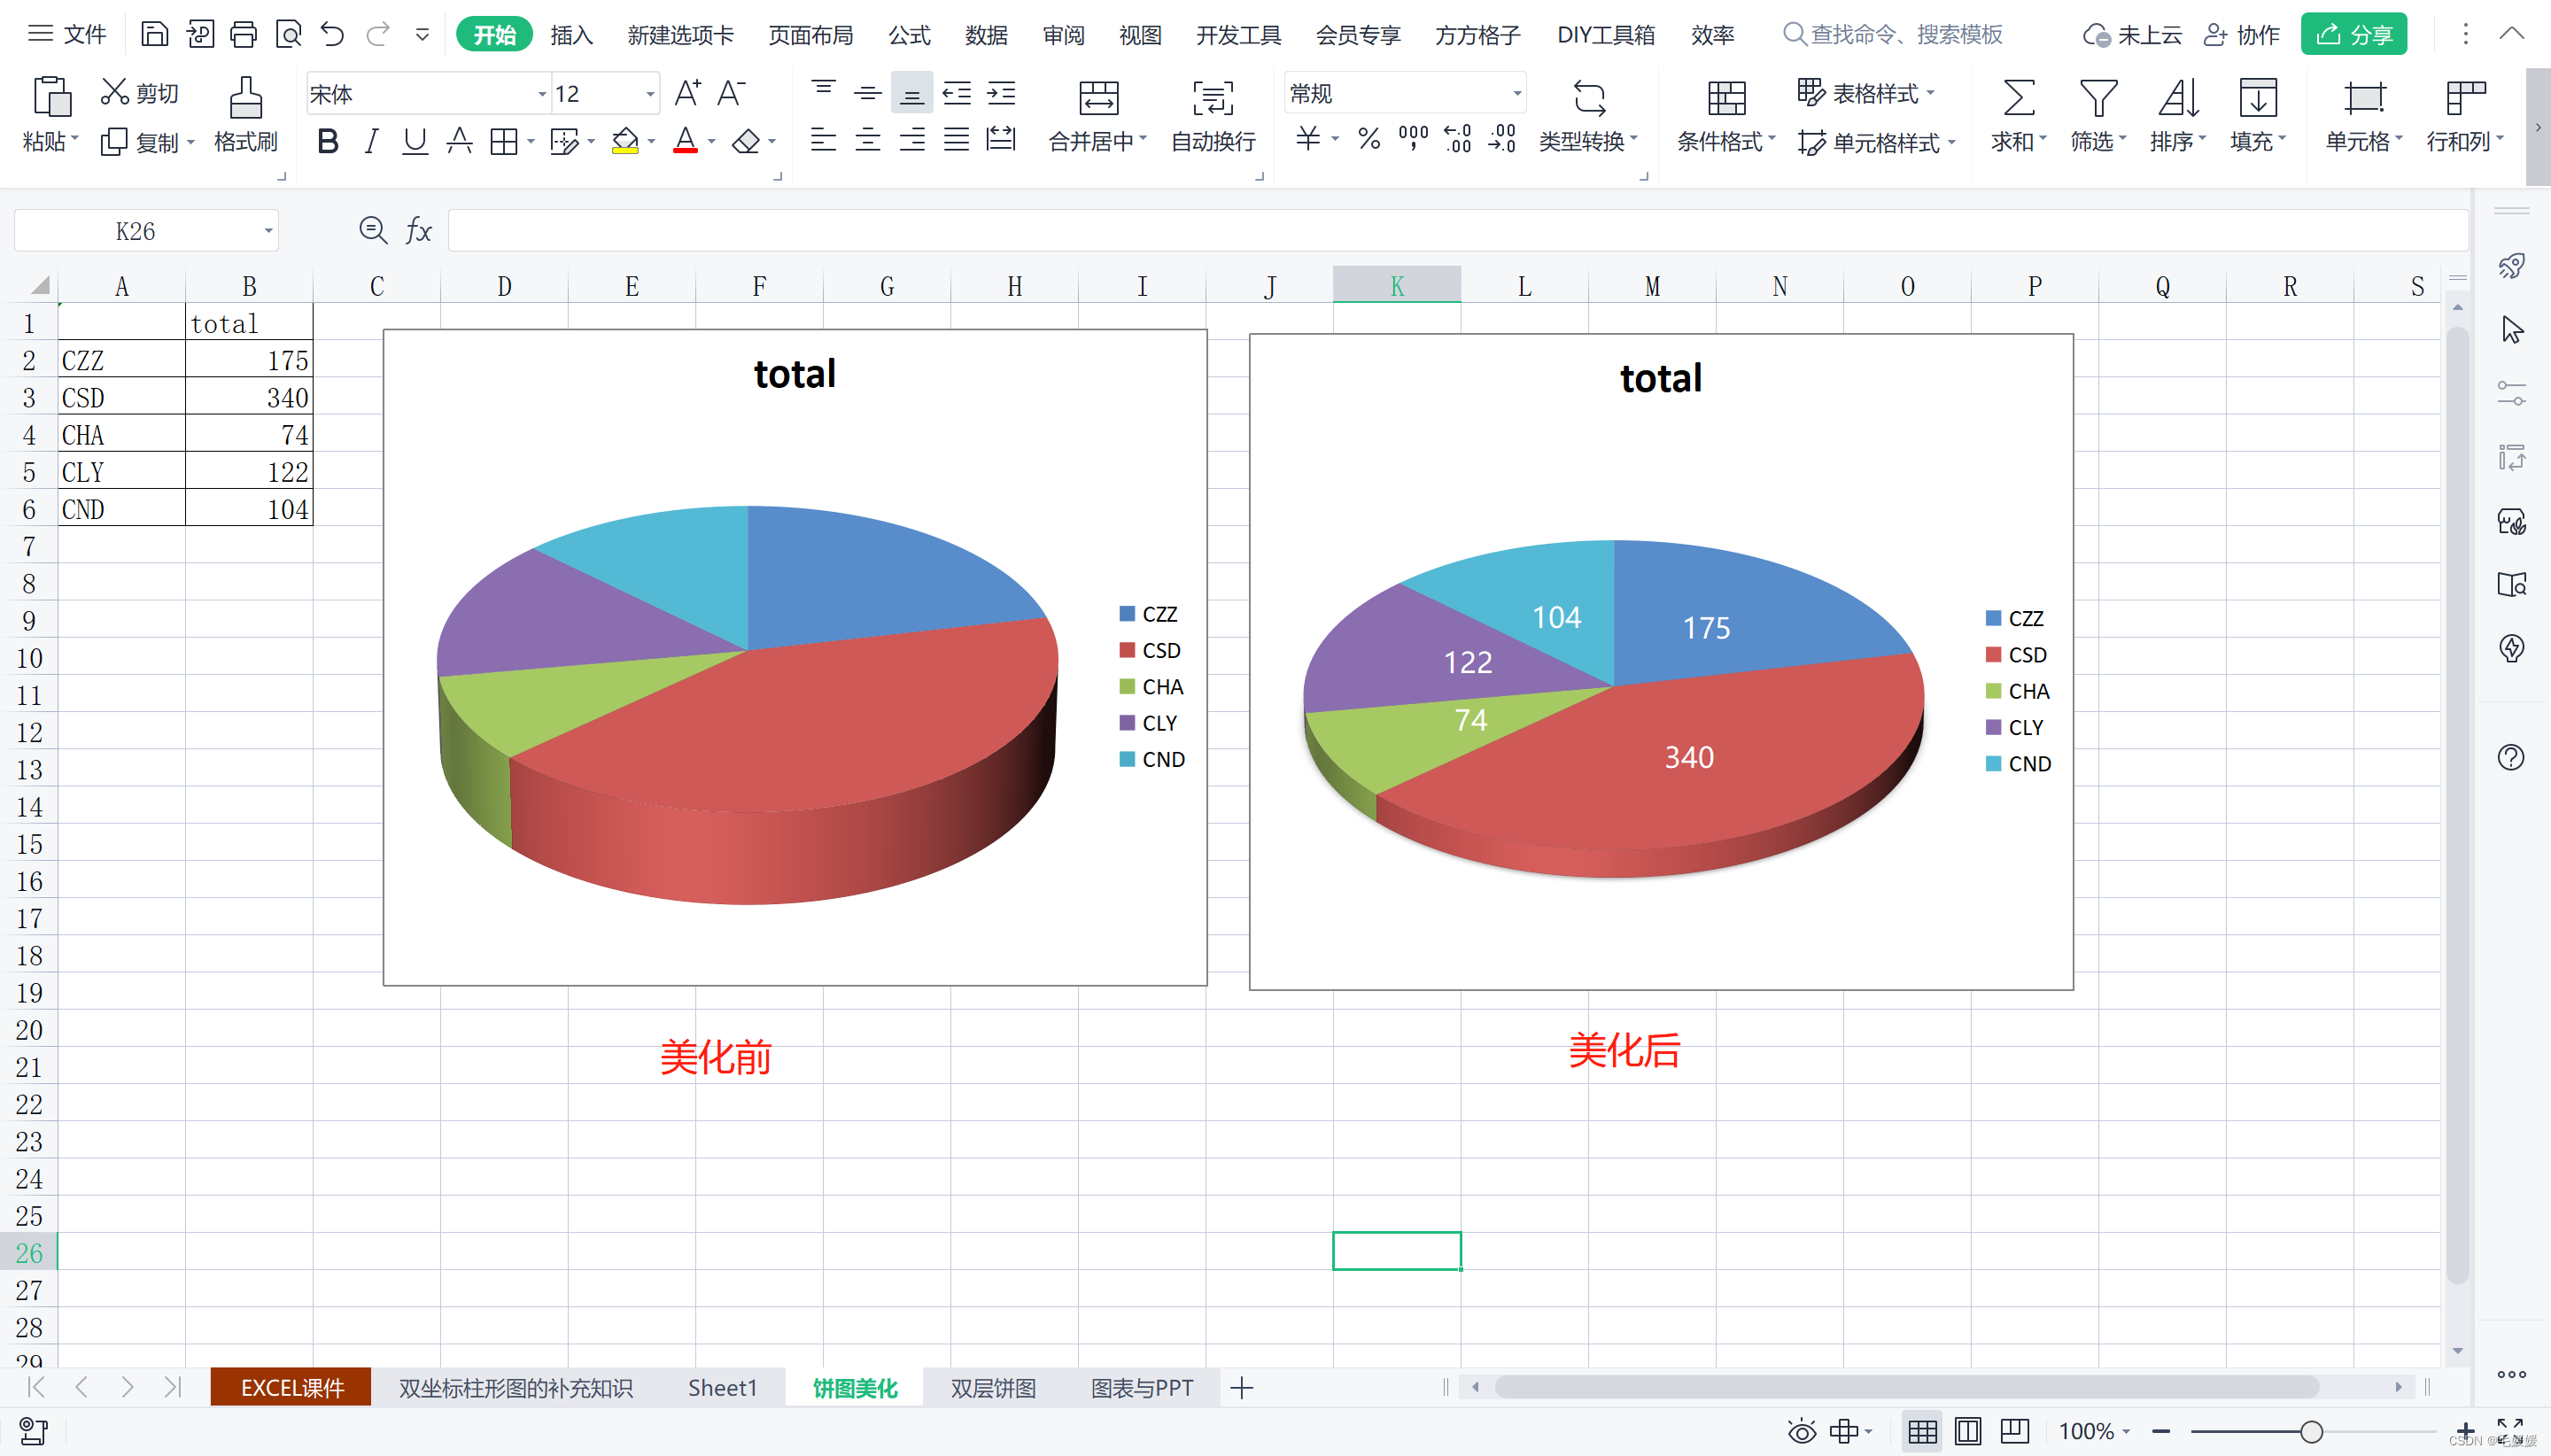Toggle bold formatting
The height and width of the screenshot is (1456, 2551).
pos(327,142)
